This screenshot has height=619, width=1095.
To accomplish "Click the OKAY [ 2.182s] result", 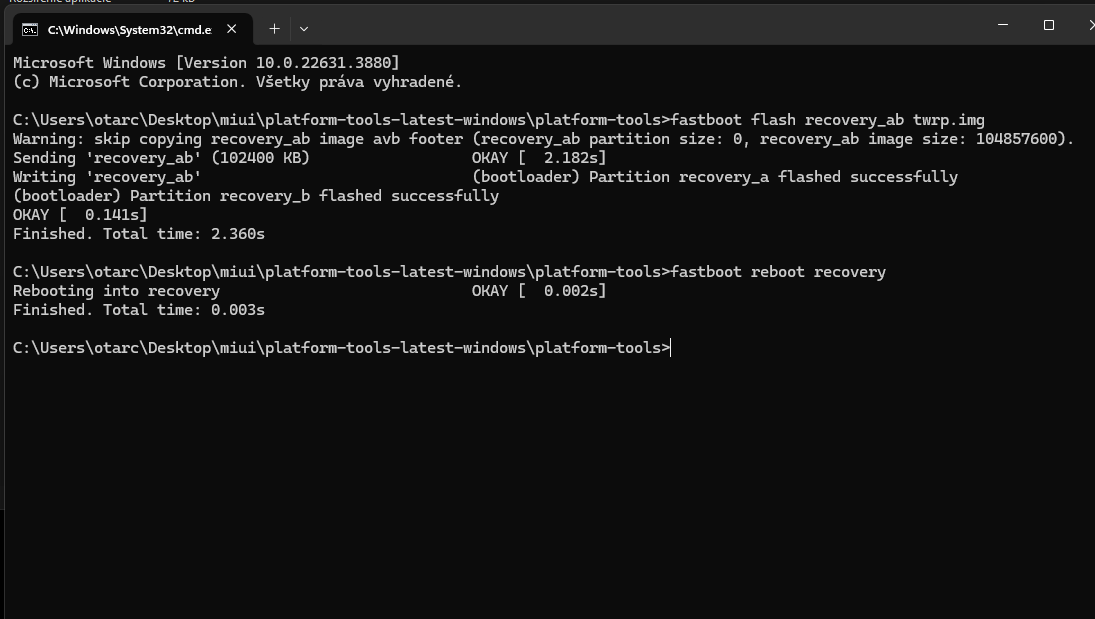I will tap(539, 158).
